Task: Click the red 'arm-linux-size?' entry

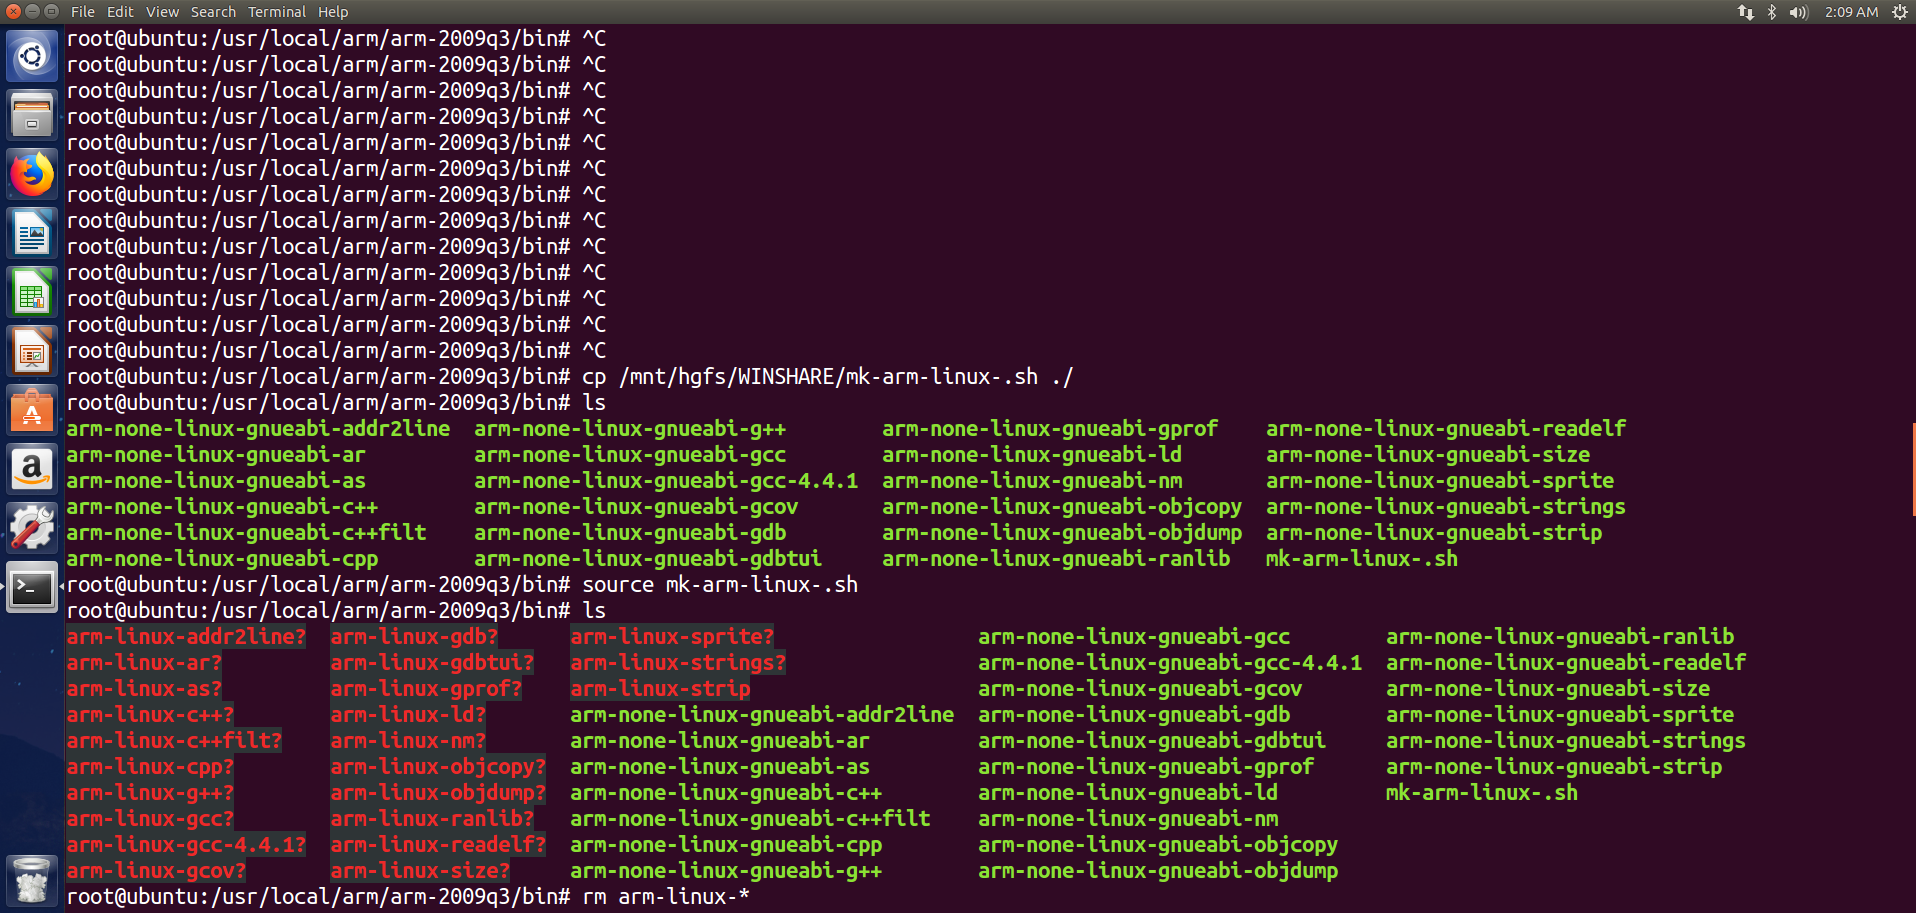Action: (x=420, y=871)
